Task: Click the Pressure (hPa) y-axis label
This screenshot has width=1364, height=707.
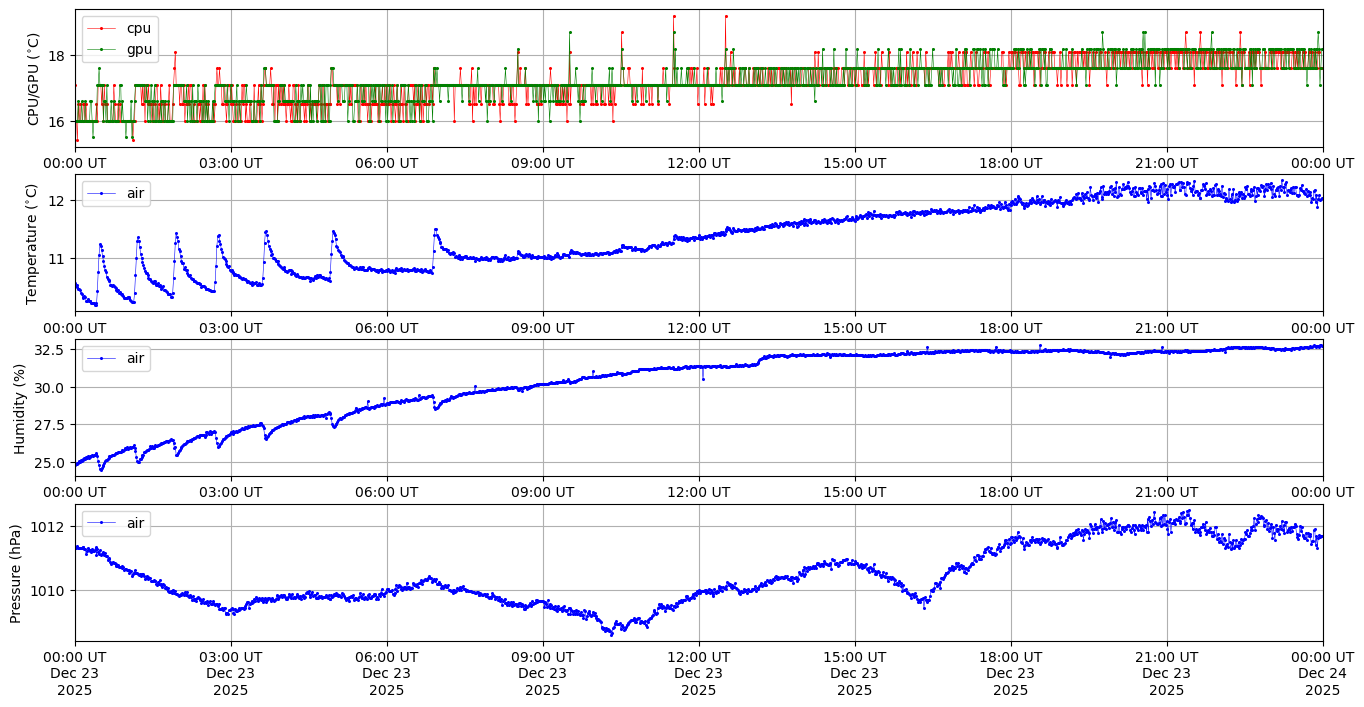Action: pyautogui.click(x=15, y=573)
